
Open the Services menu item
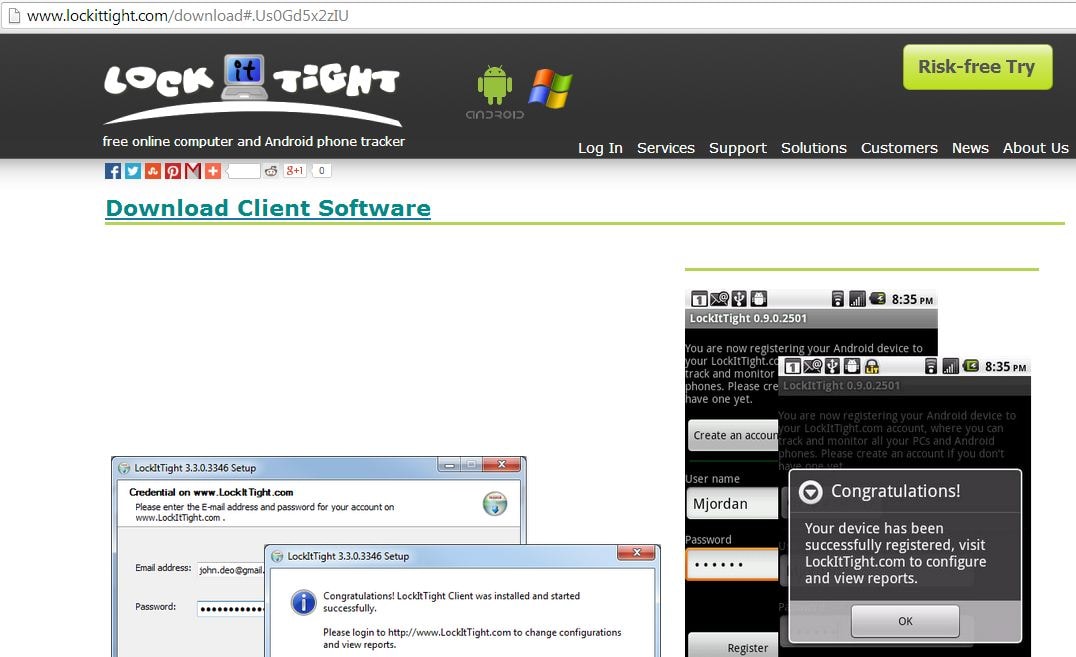tap(665, 148)
